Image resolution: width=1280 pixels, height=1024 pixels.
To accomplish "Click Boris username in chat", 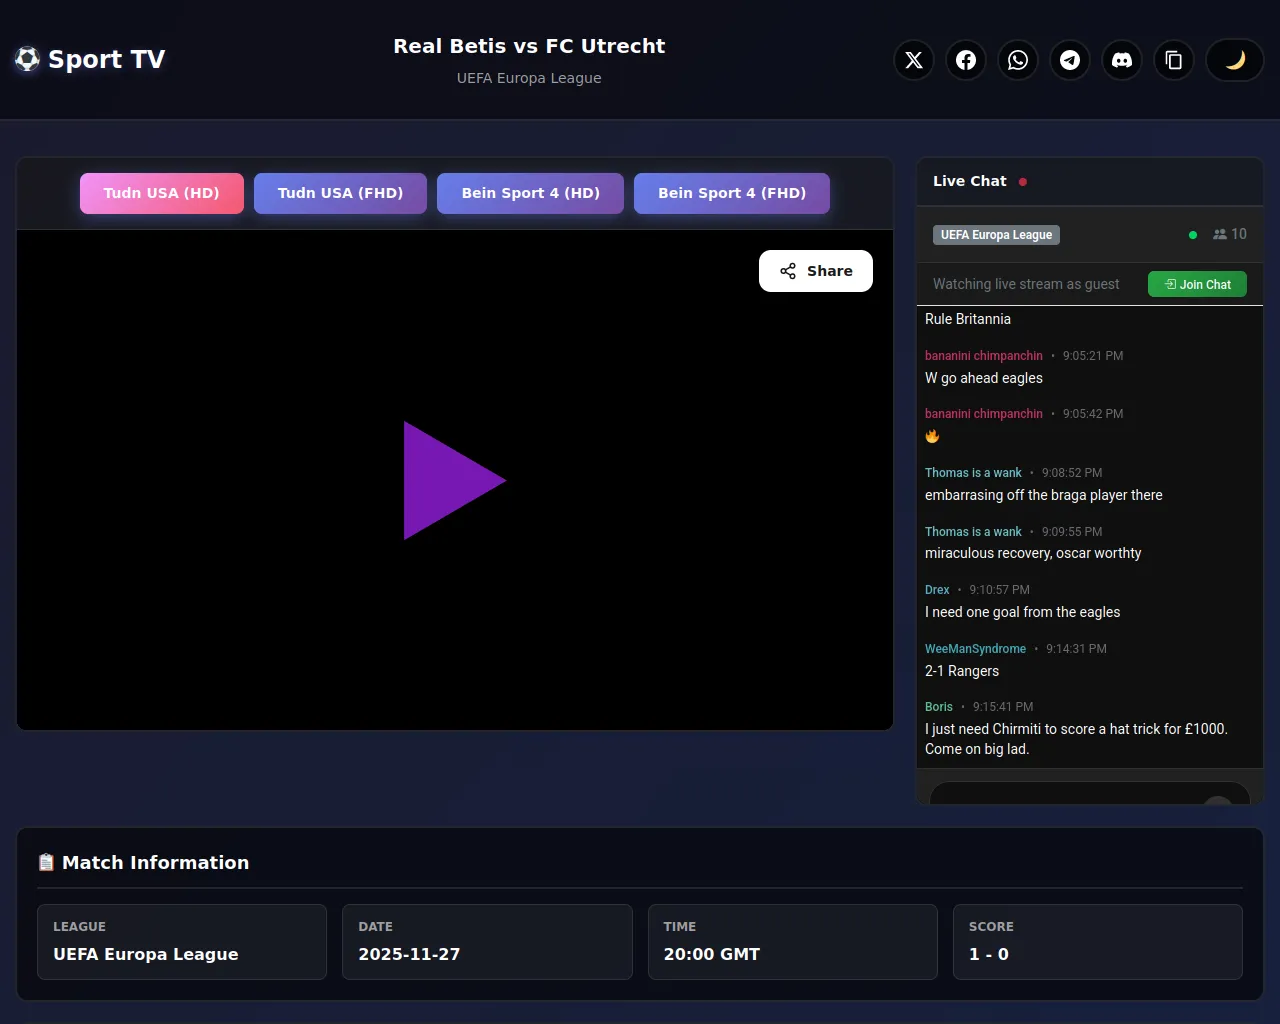I will tap(938, 707).
